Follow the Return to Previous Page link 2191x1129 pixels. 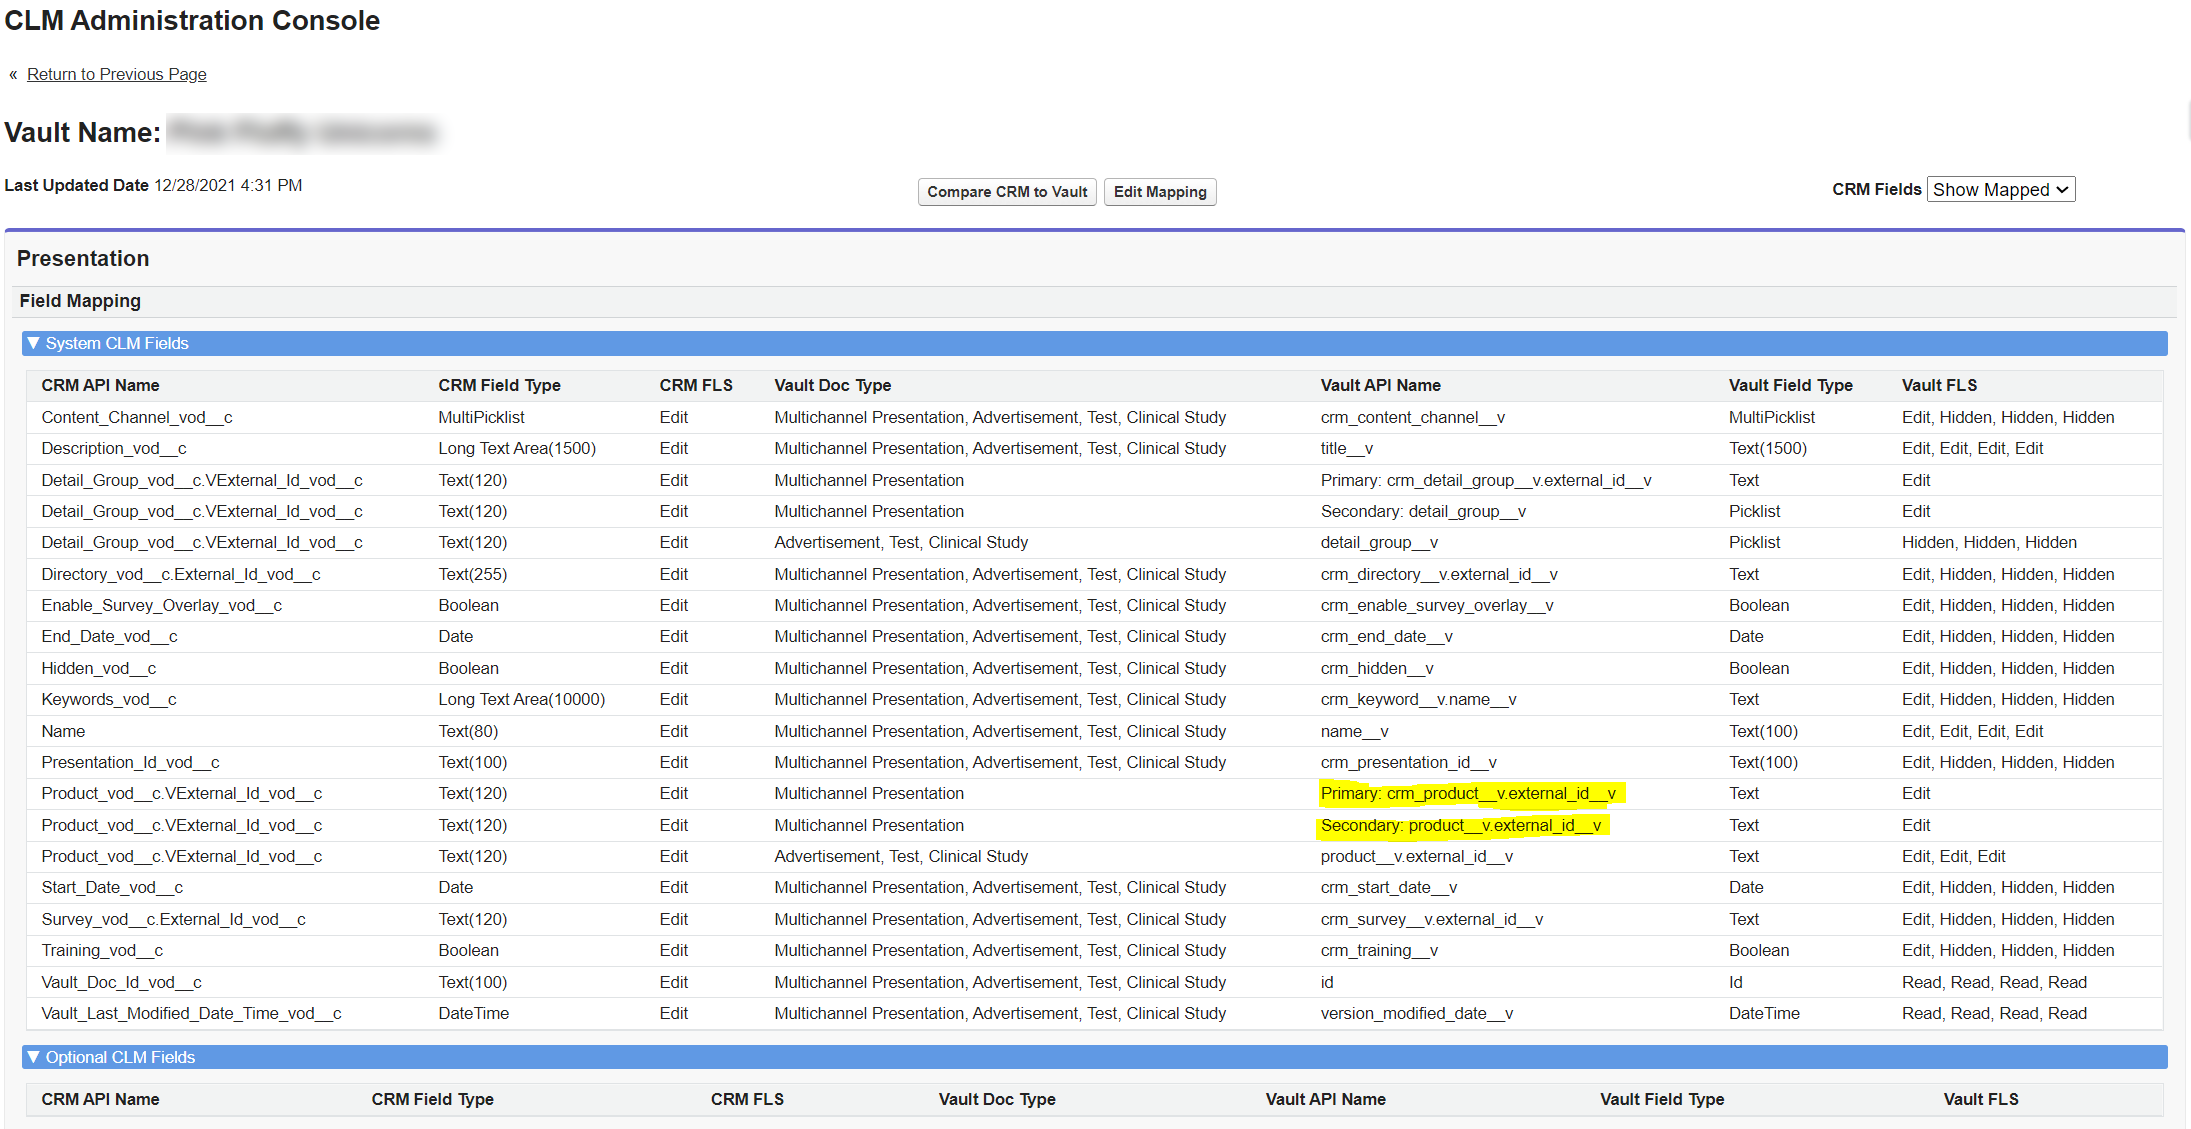coord(116,74)
